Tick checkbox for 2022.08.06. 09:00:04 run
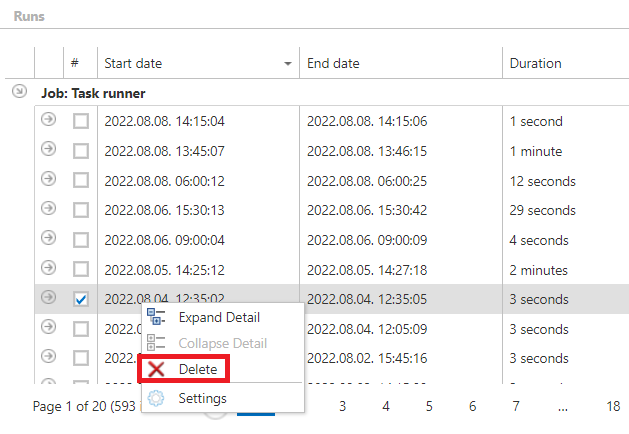This screenshot has height=434, width=629. click(80, 240)
